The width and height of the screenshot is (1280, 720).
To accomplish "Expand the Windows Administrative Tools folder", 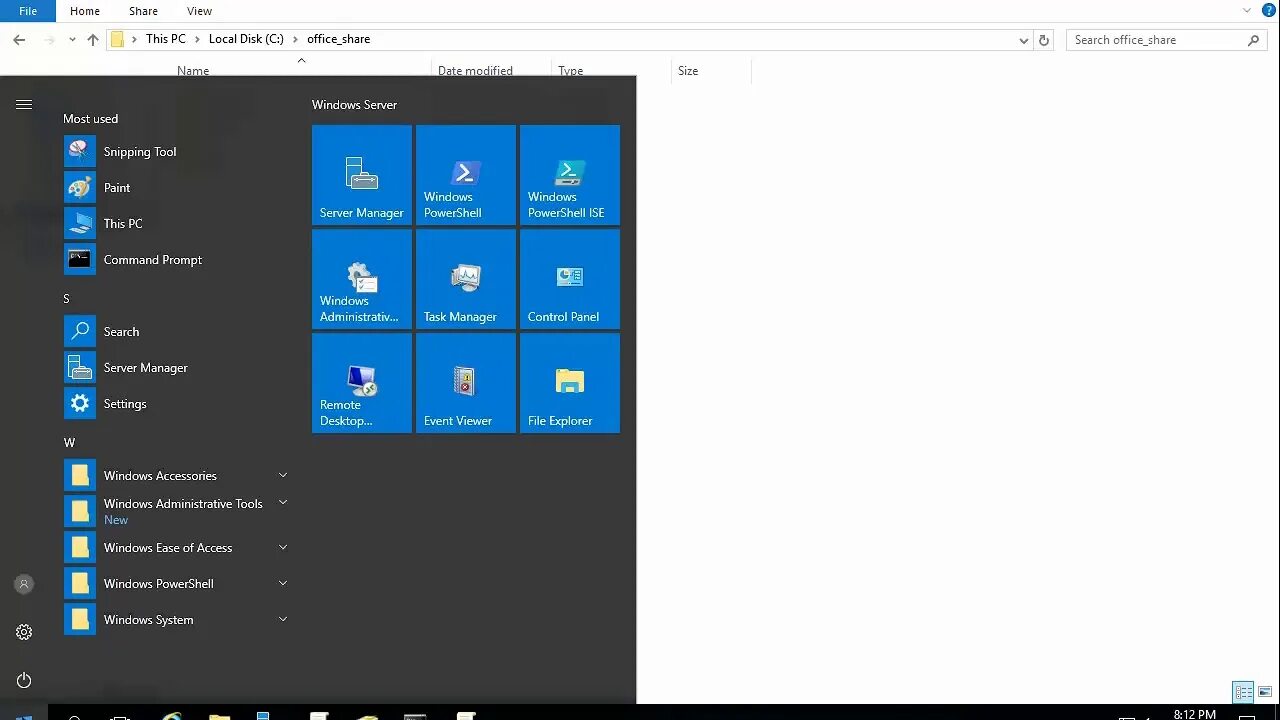I will [283, 502].
